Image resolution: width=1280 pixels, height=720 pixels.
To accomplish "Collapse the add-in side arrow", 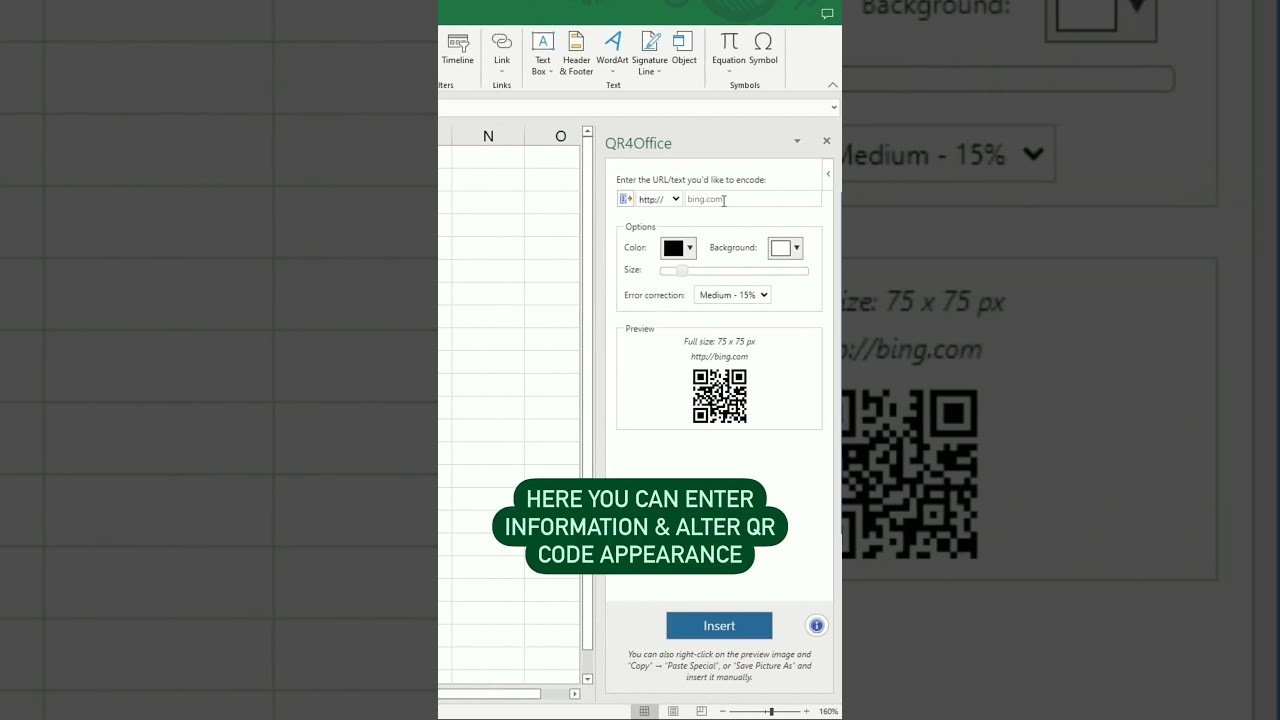I will coord(828,174).
